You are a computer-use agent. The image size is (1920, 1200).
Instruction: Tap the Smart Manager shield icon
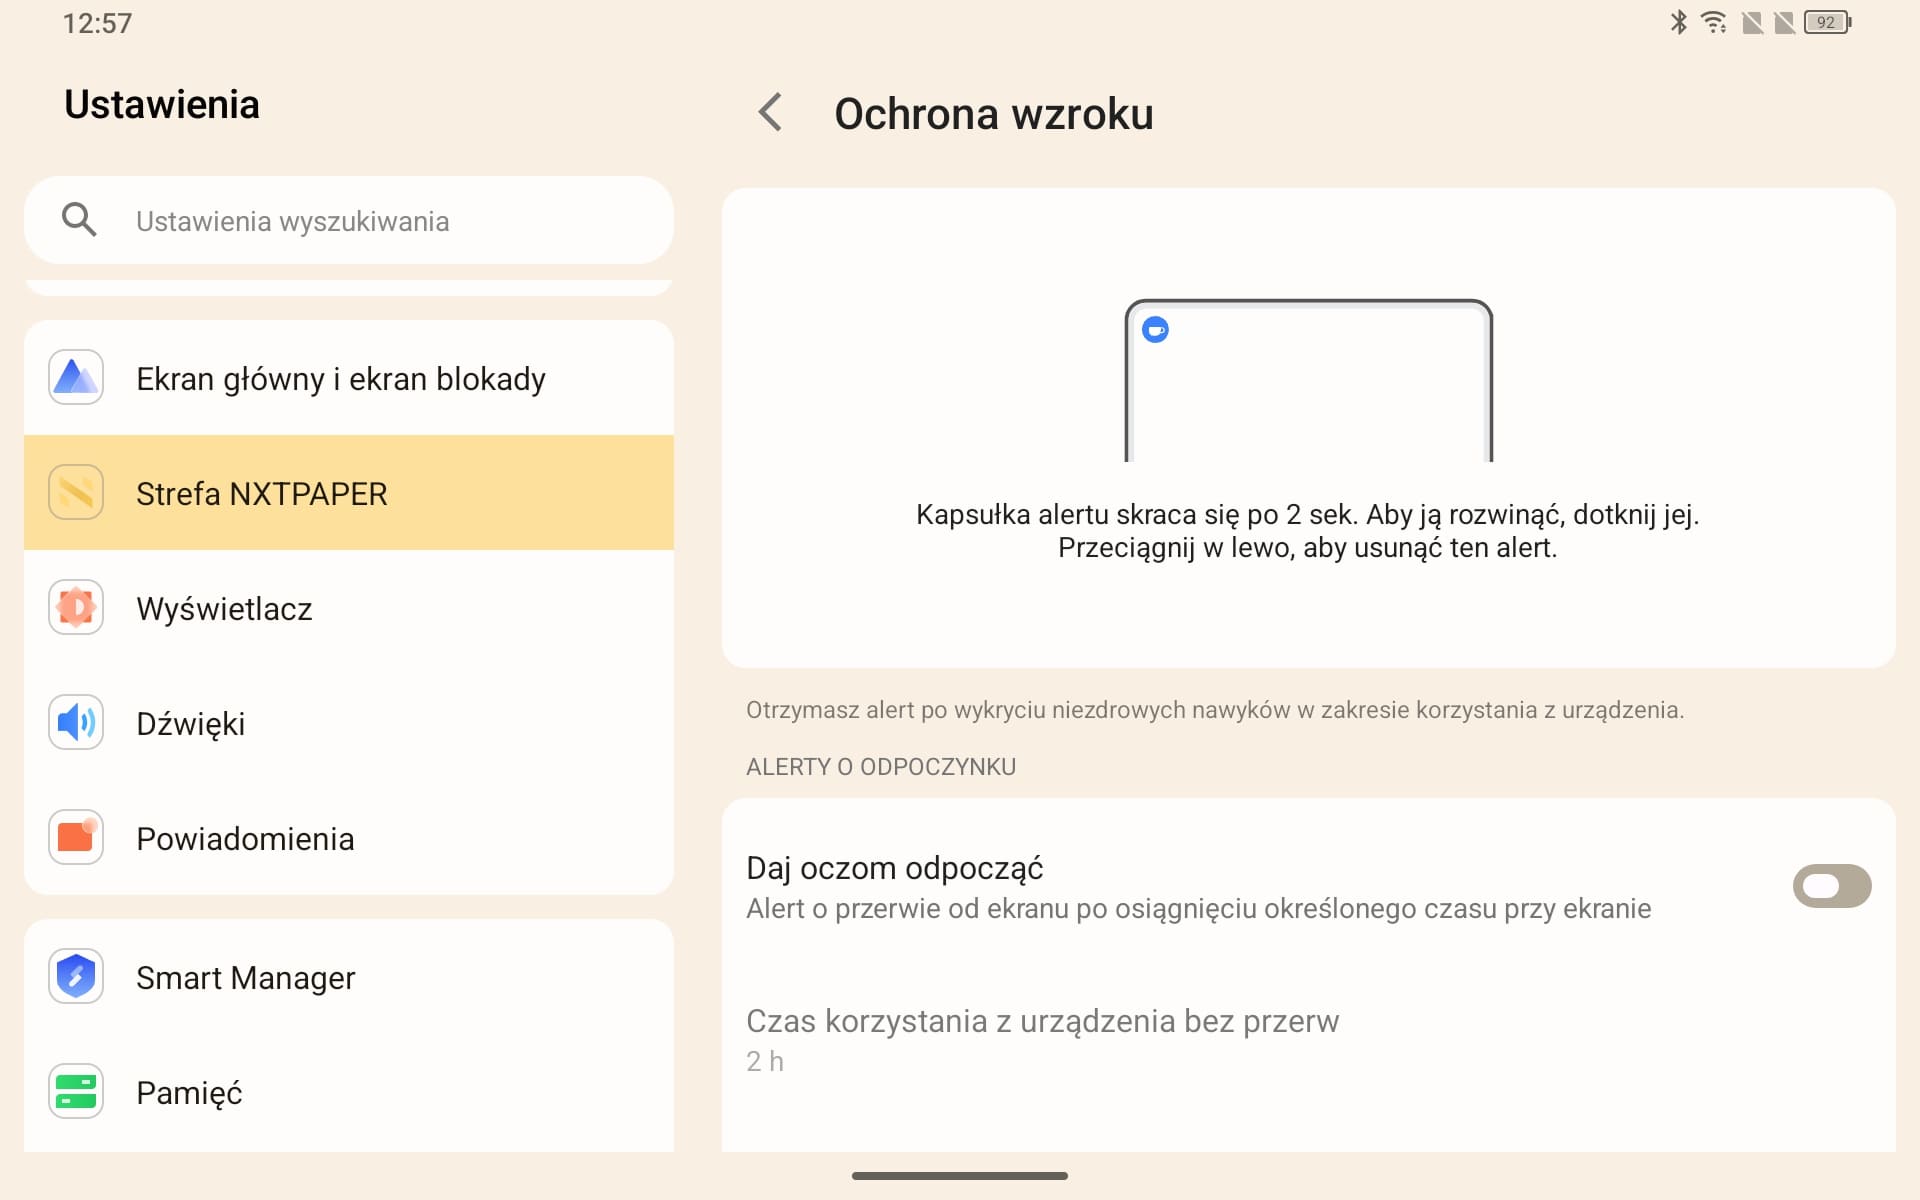click(x=76, y=976)
